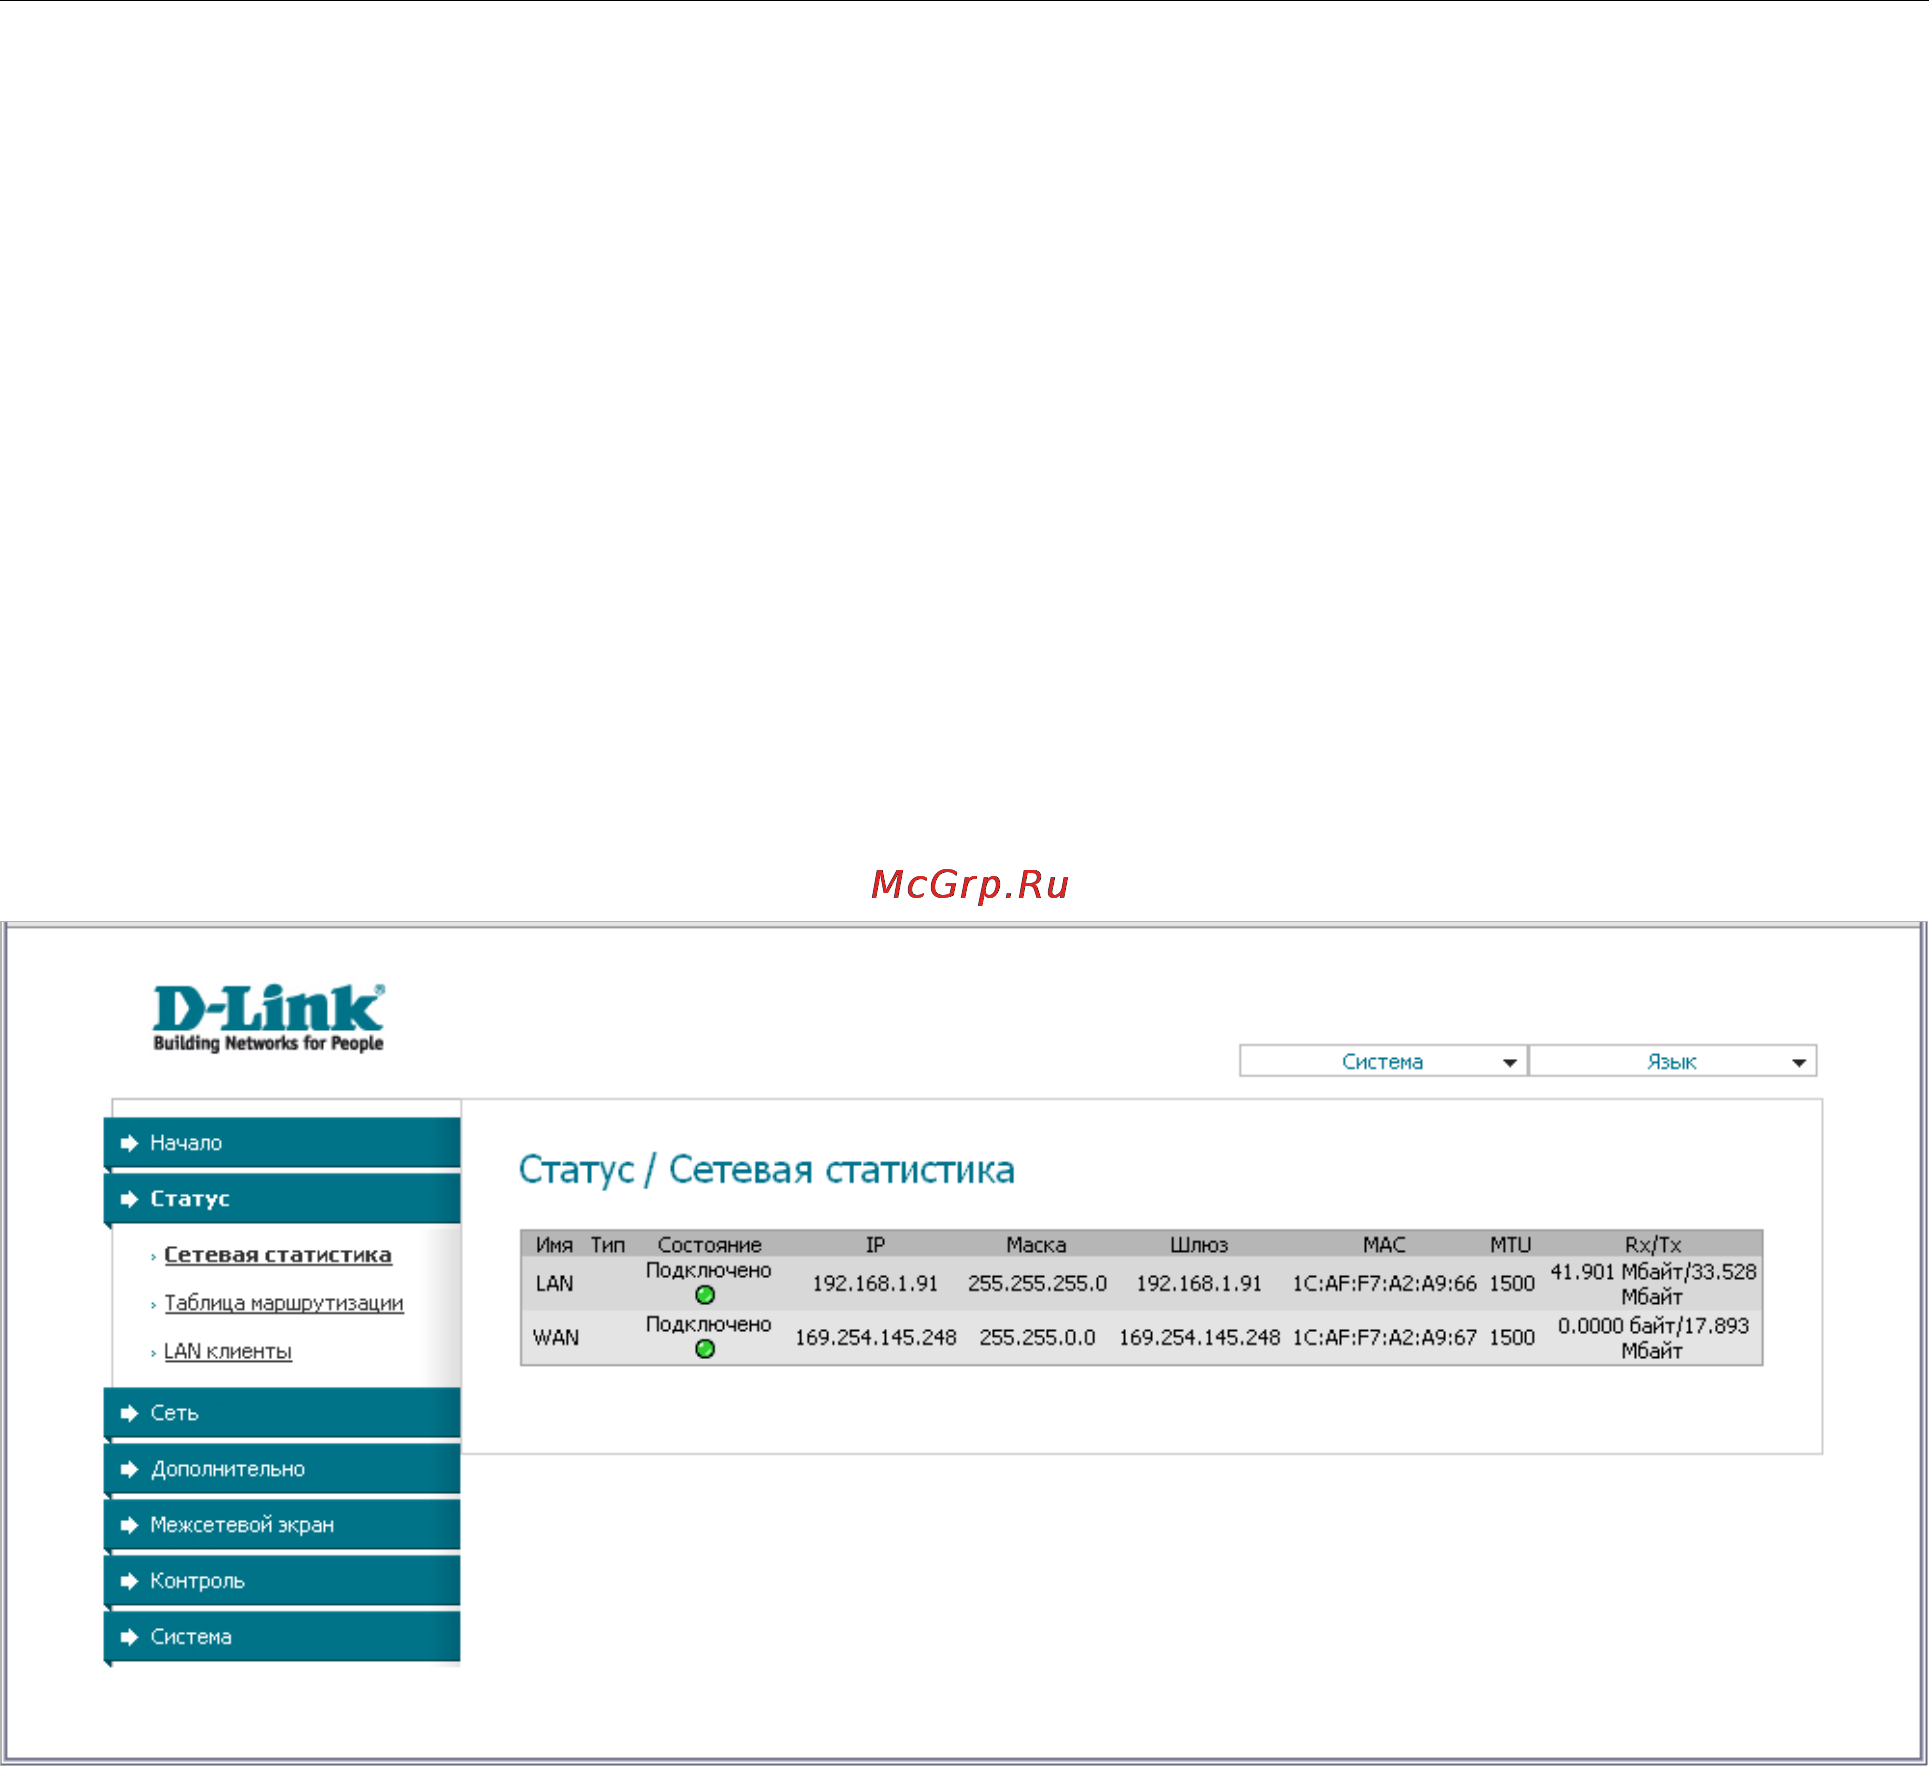Open the Контроль menu section
The height and width of the screenshot is (1766, 1929).
pyautogui.click(x=282, y=1580)
